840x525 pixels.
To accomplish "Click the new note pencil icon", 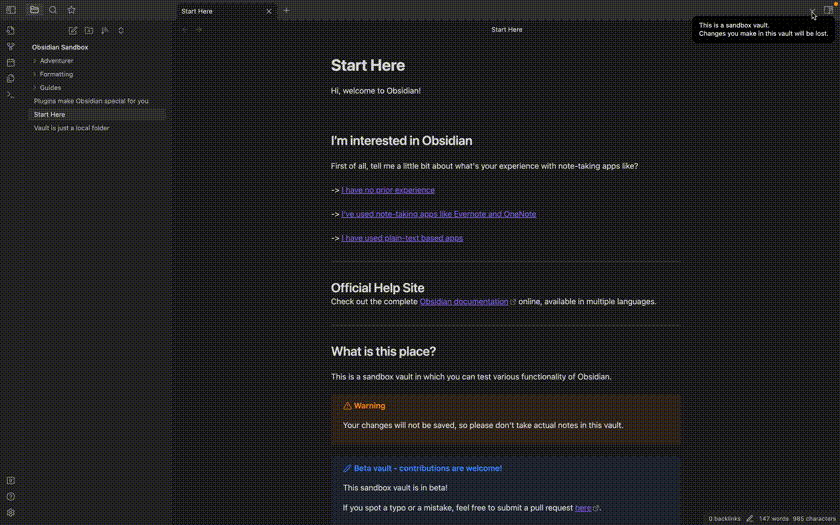I will [x=73, y=31].
